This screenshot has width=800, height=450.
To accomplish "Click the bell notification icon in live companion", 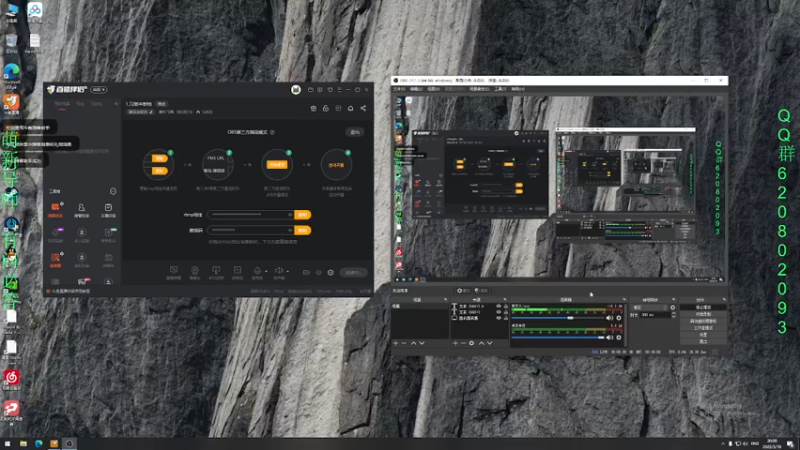I will point(351,108).
